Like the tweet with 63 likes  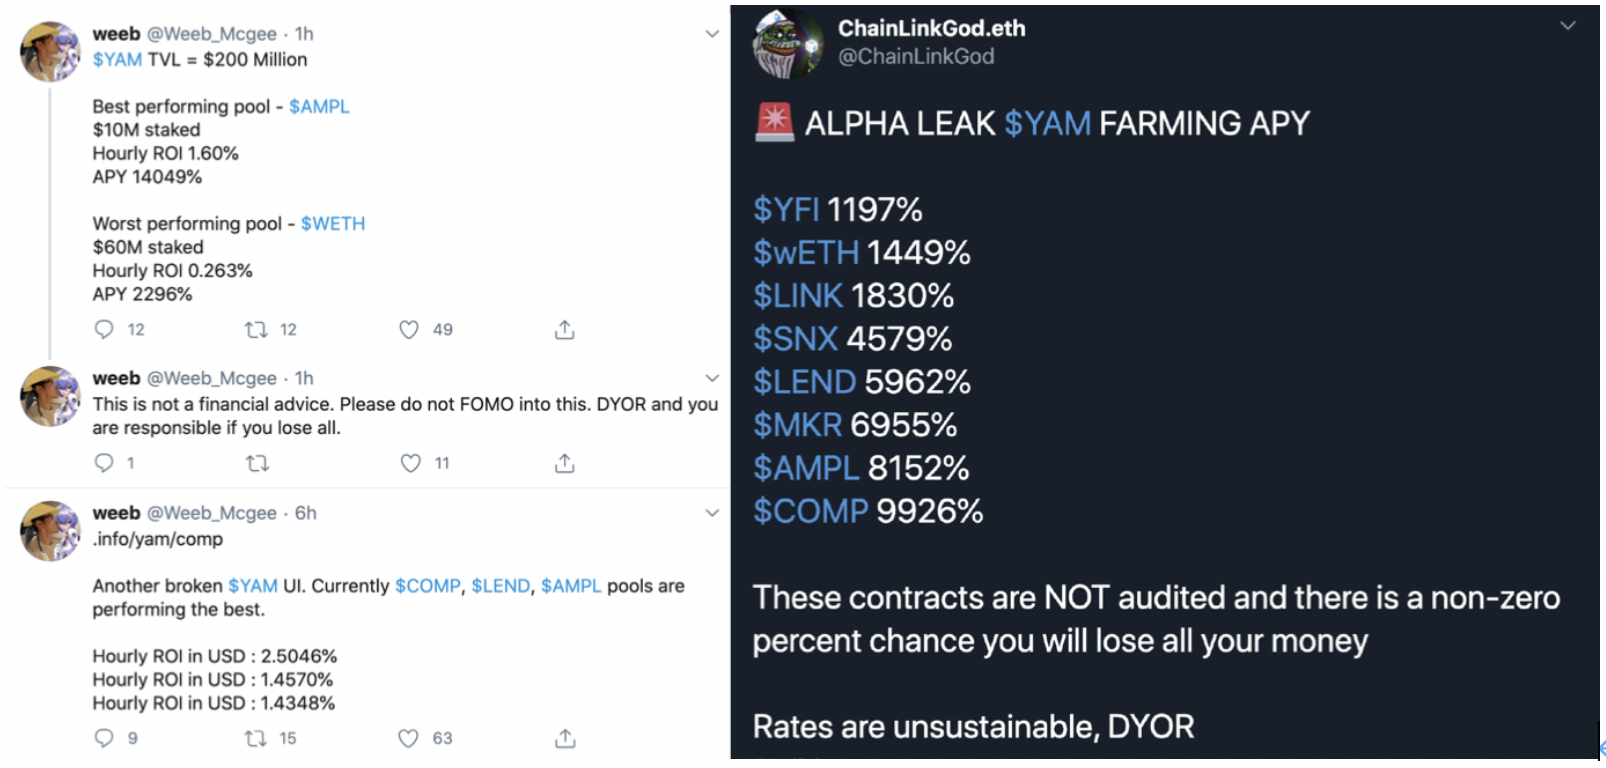click(x=408, y=738)
